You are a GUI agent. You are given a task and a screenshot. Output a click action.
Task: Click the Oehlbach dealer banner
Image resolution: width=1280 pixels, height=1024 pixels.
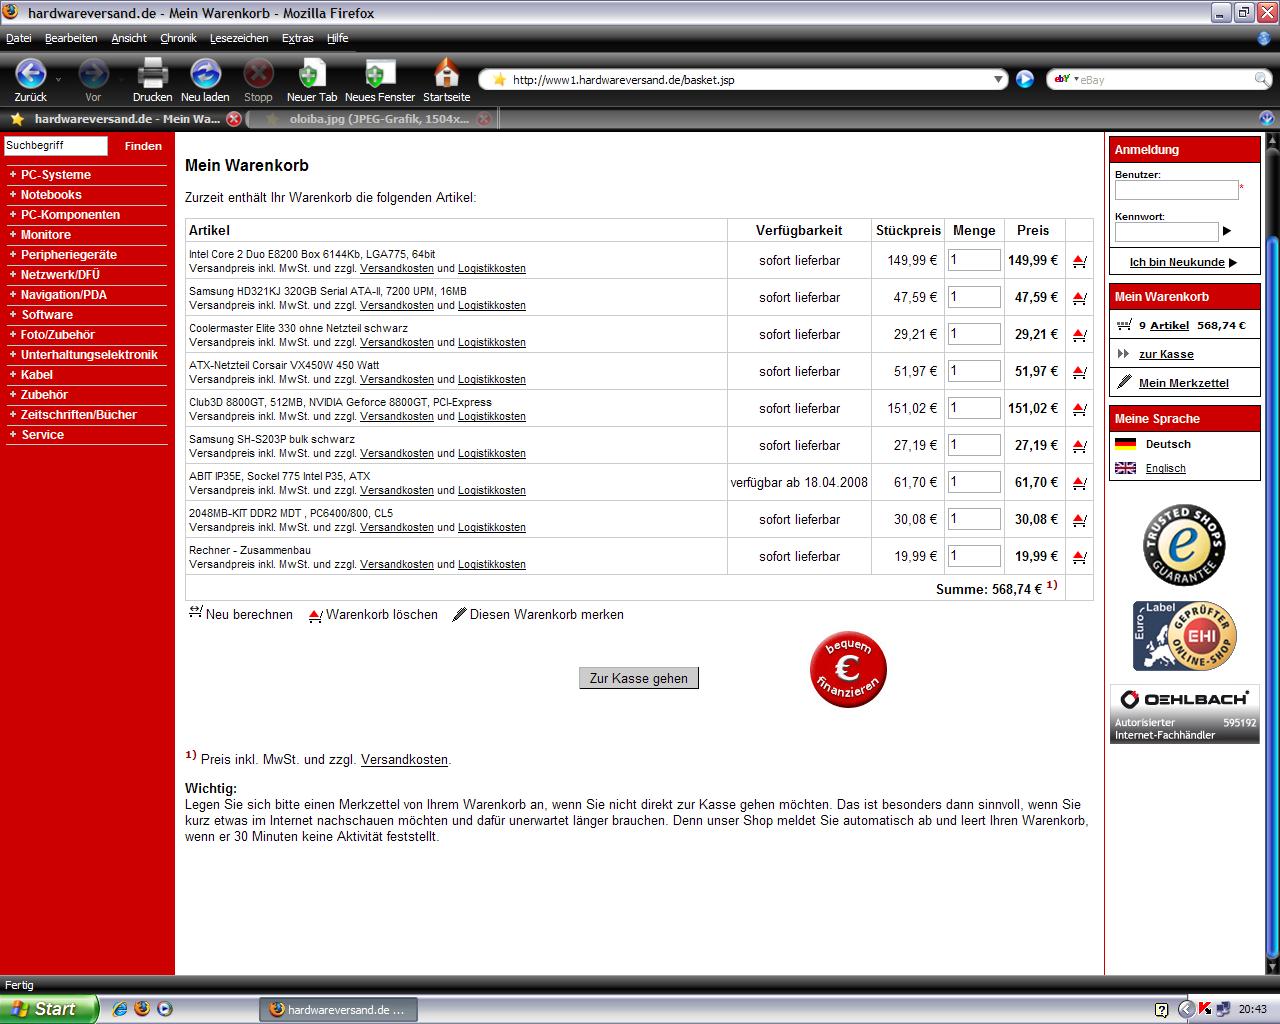(x=1185, y=714)
